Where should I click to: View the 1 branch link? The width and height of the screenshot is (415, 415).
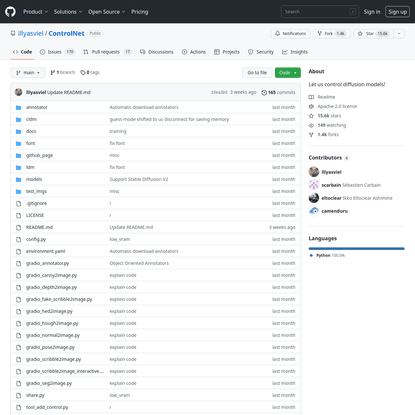63,72
